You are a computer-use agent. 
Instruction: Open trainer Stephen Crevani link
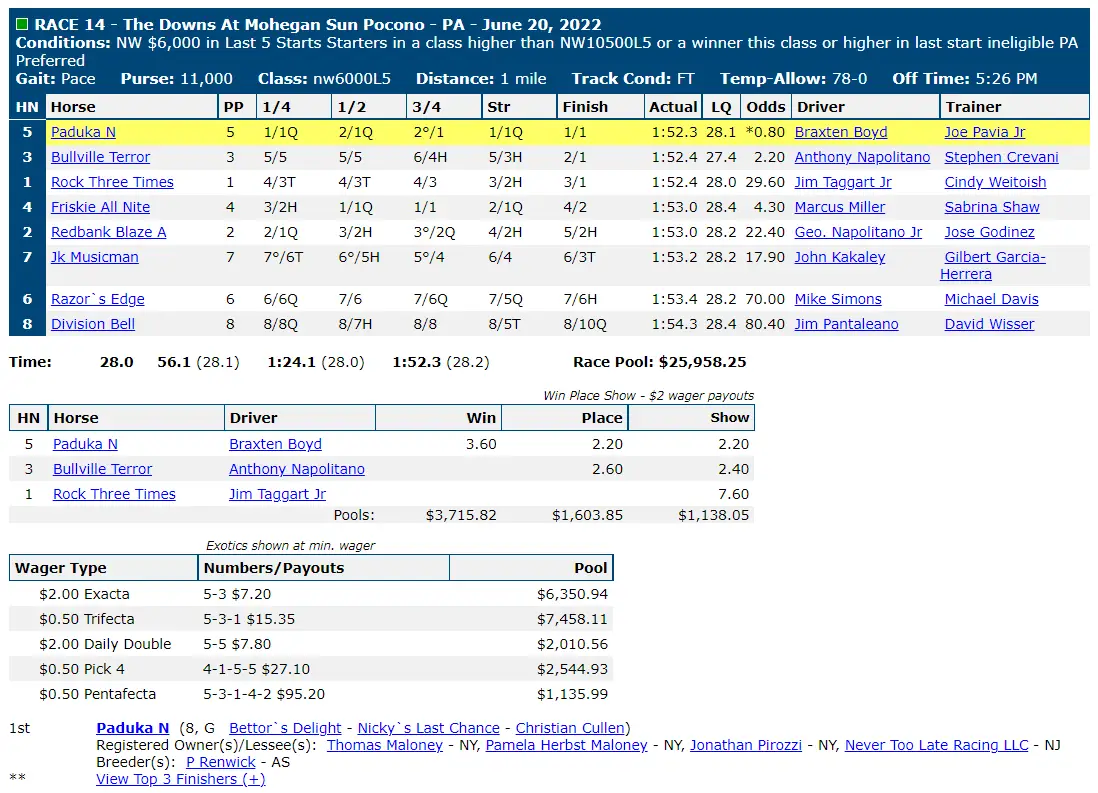click(1001, 158)
